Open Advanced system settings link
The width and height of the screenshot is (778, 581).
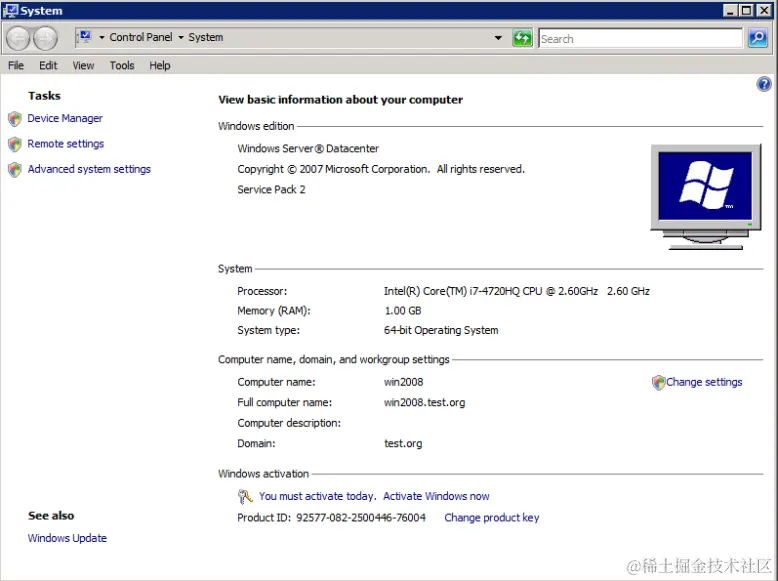coord(89,169)
